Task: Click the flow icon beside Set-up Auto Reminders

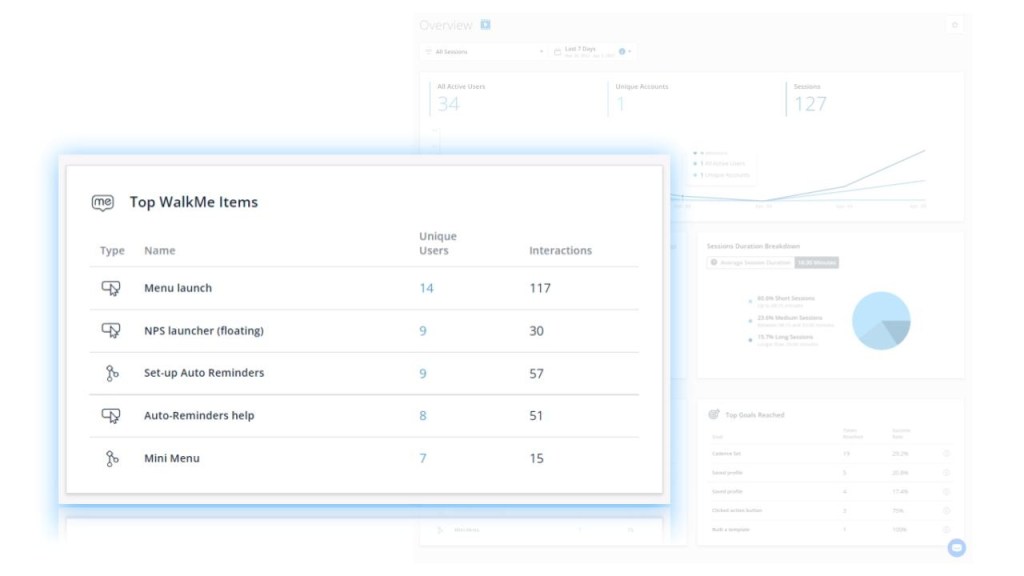Action: (111, 373)
